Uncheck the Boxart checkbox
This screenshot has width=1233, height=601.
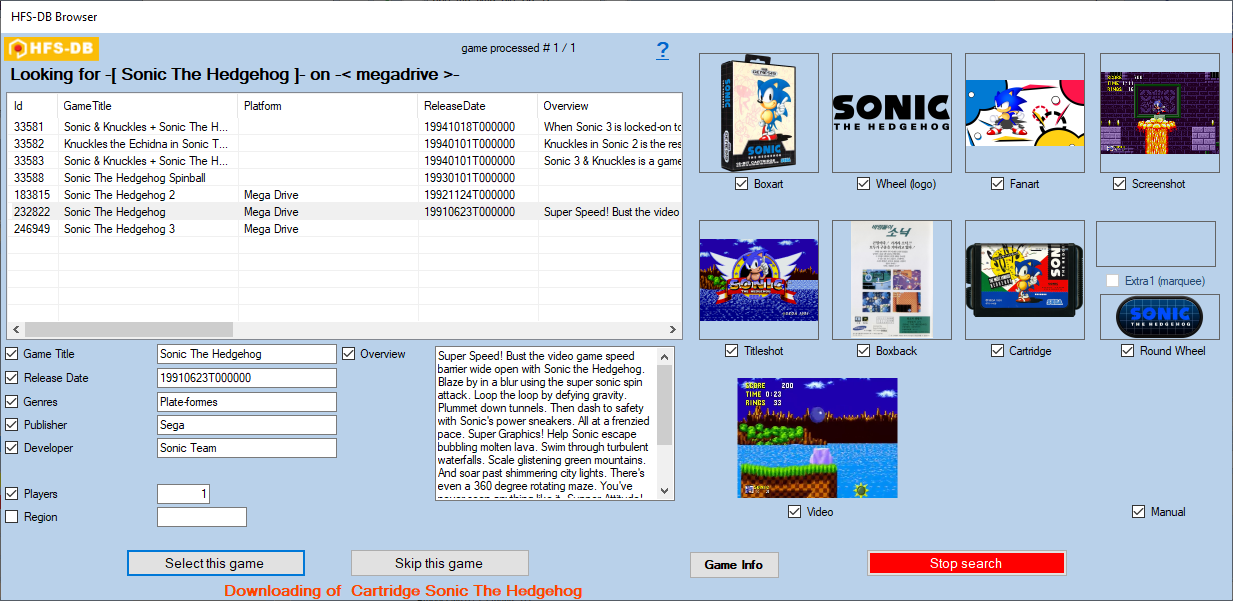coord(741,184)
